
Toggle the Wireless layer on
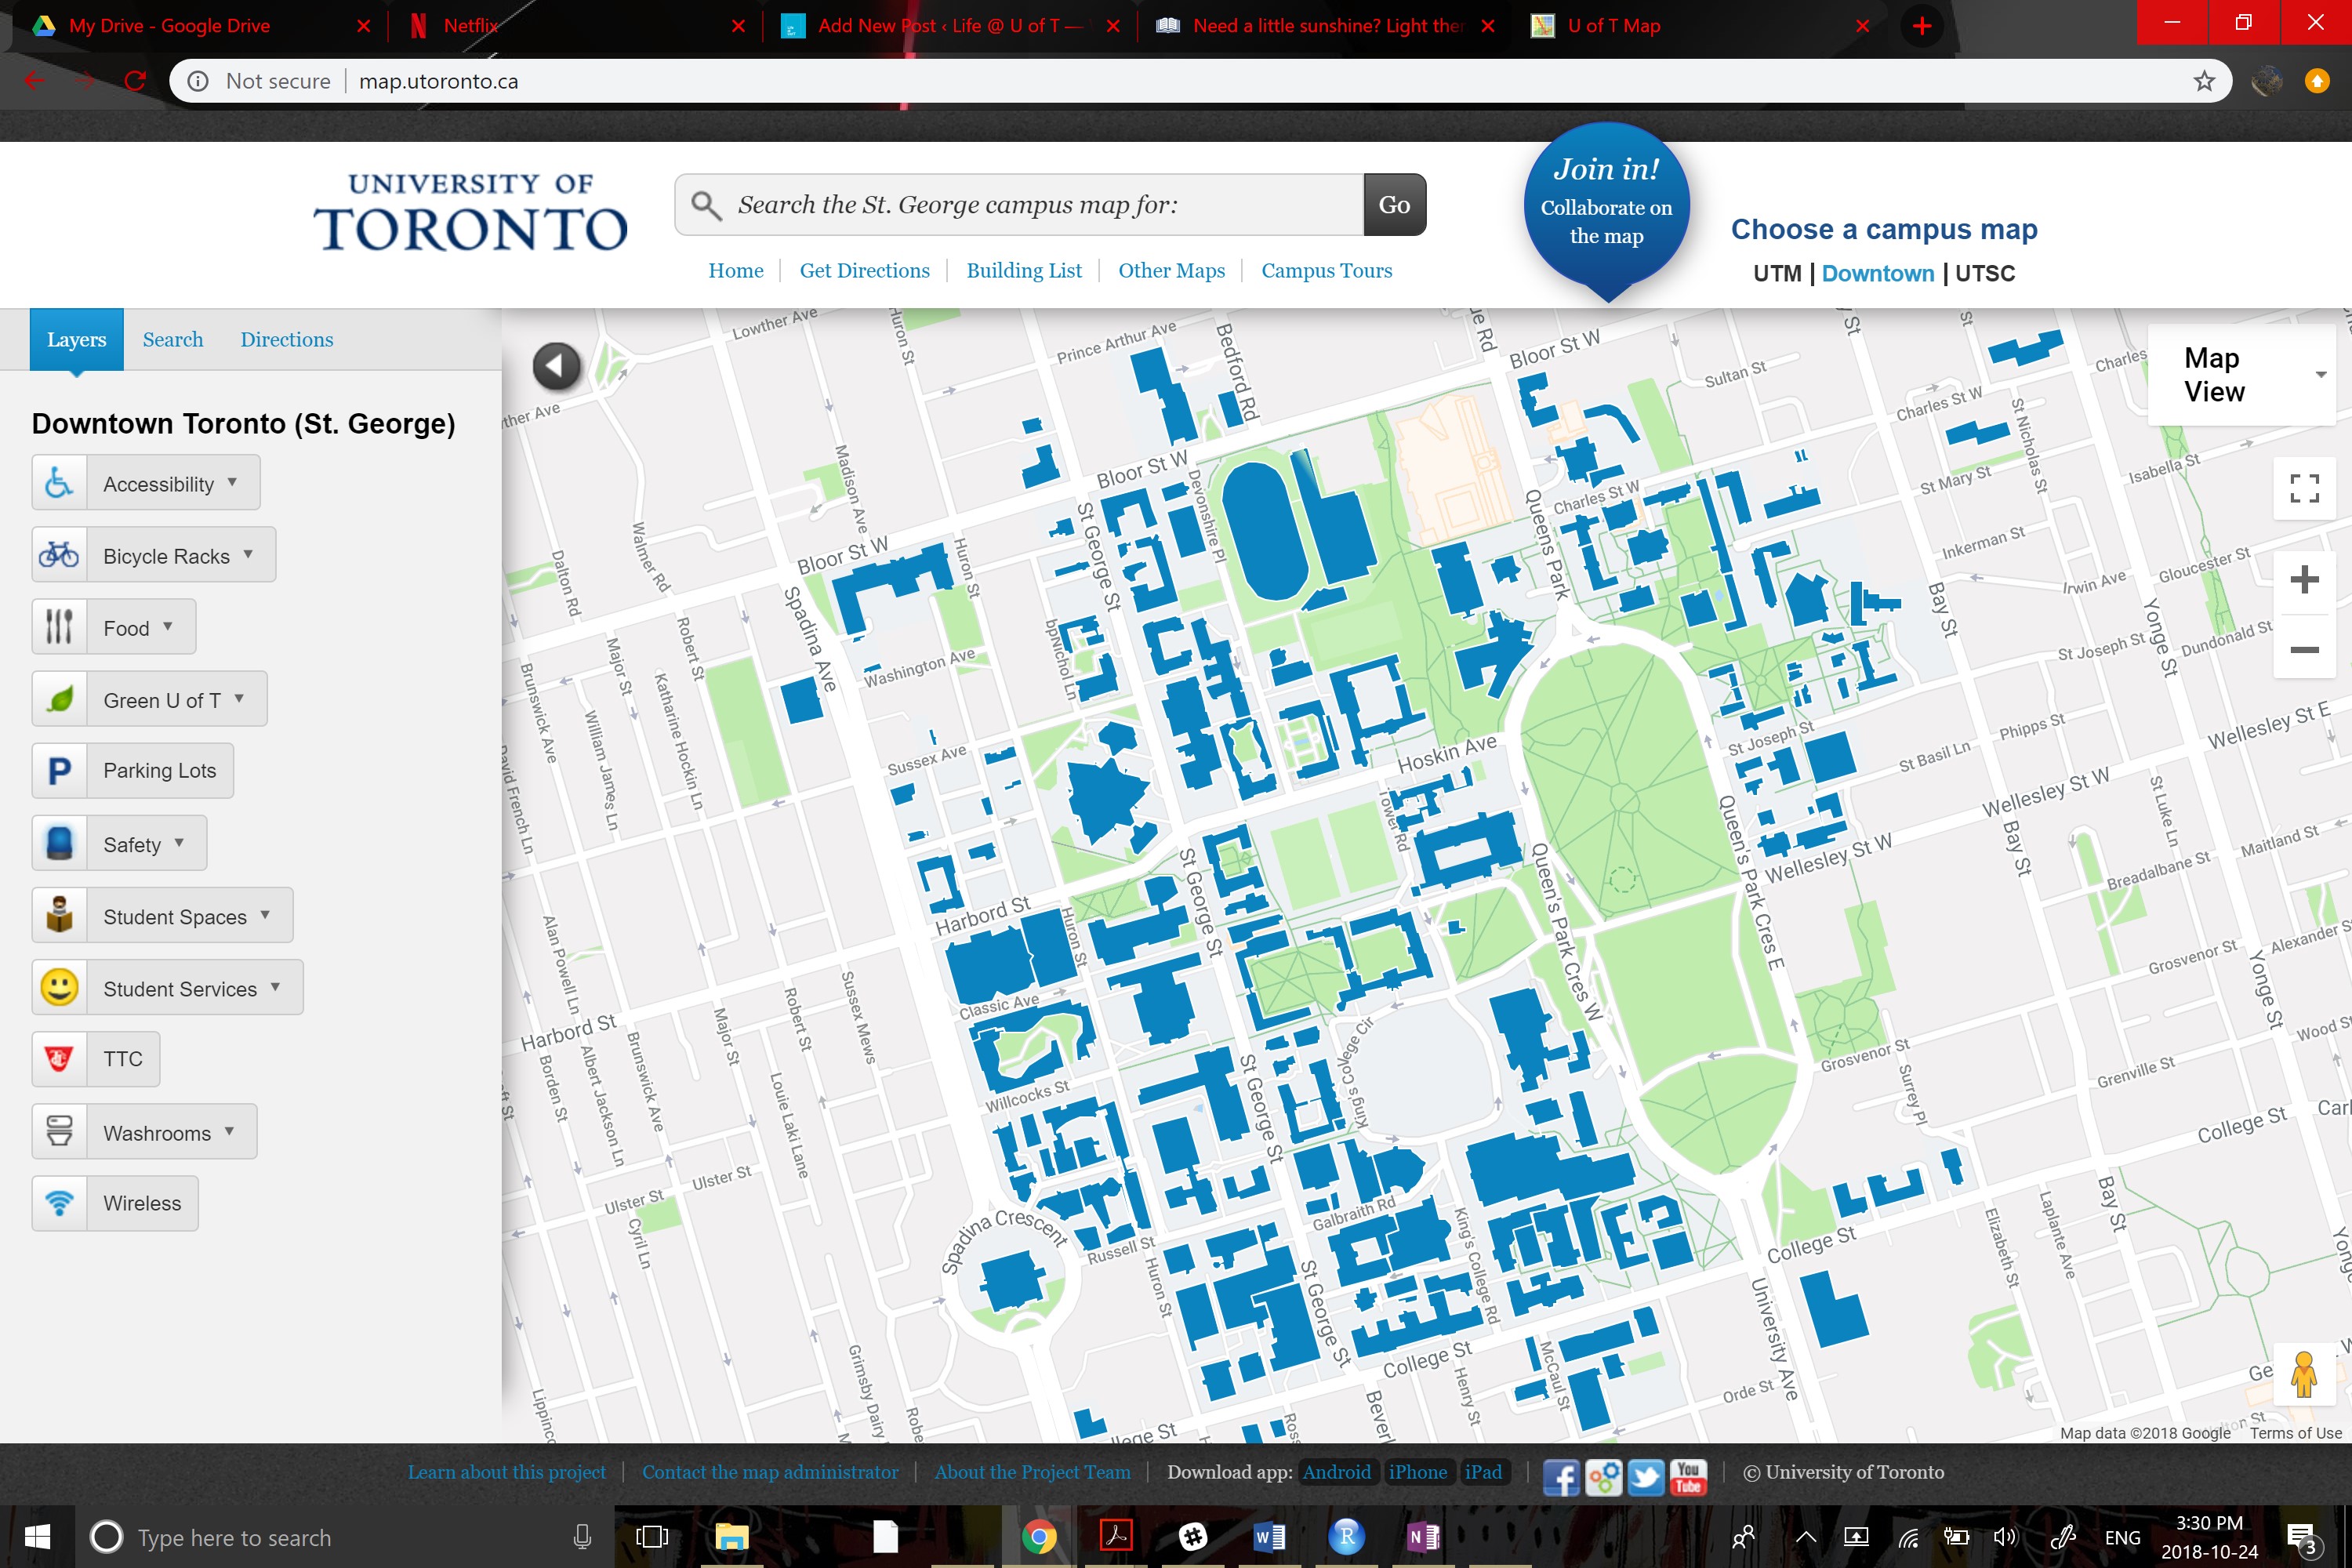tap(142, 1203)
